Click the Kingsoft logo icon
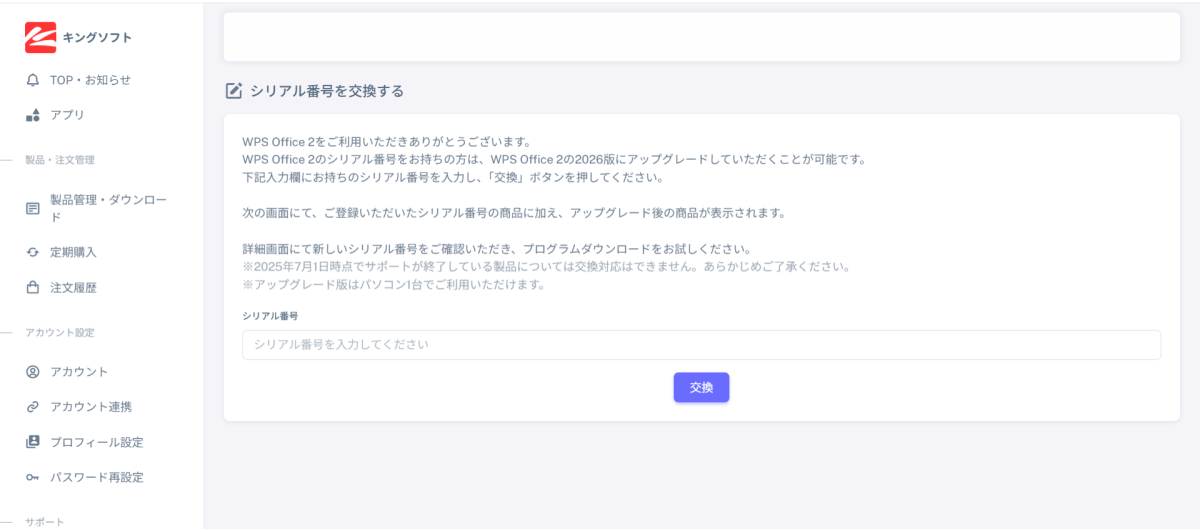1200x531 pixels. click(40, 38)
